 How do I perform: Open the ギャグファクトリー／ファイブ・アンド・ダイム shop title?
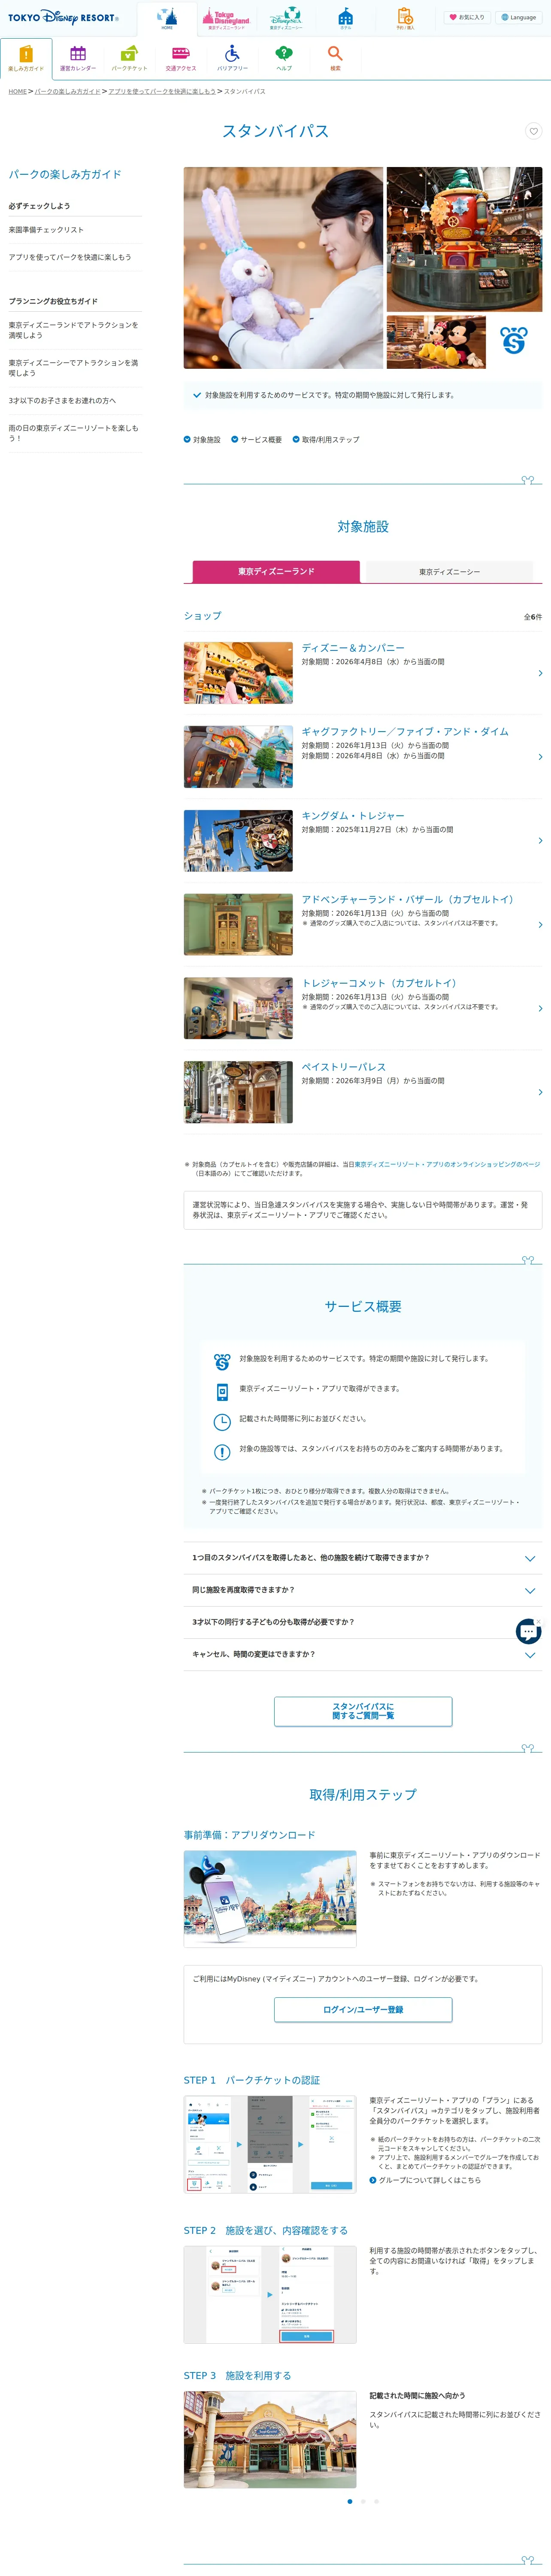(405, 732)
